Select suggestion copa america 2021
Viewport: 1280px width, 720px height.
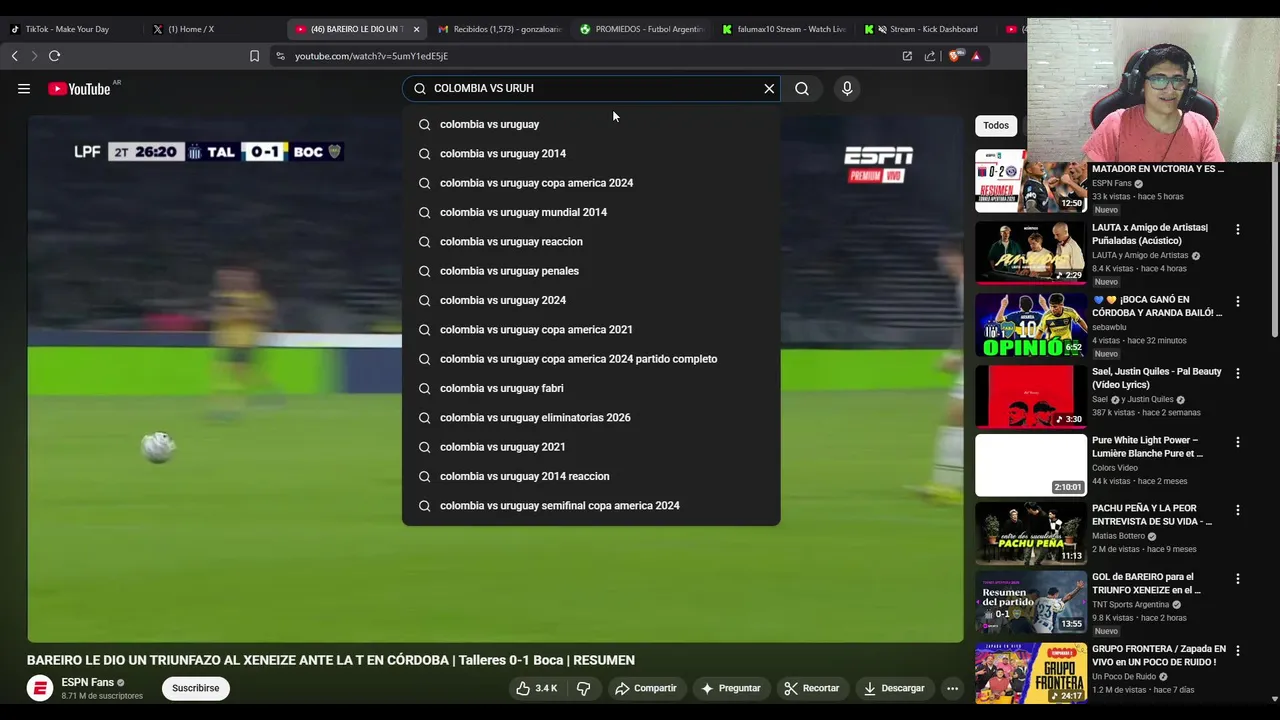click(591, 329)
